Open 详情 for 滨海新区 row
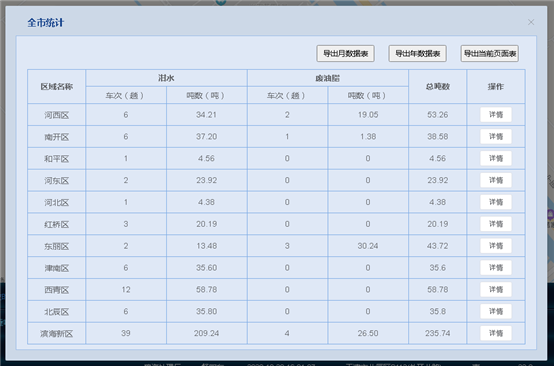This screenshot has width=554, height=366. [496, 333]
